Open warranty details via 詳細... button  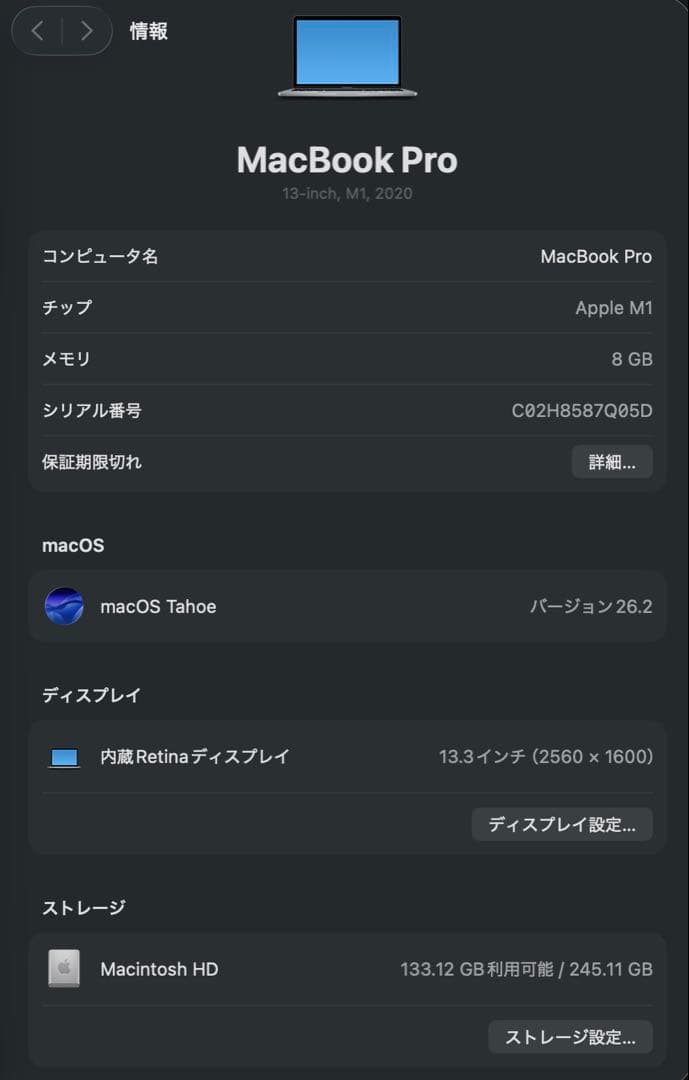[x=611, y=461]
